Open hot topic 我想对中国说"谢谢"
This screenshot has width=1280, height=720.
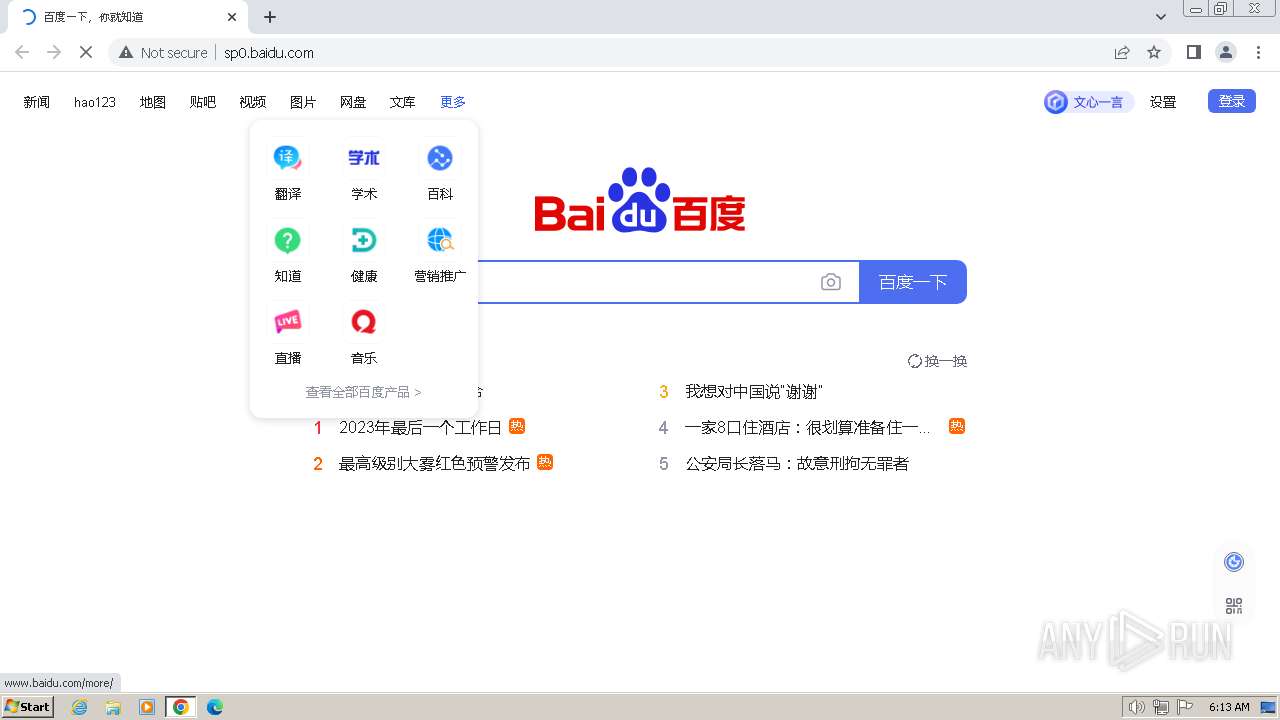[754, 392]
